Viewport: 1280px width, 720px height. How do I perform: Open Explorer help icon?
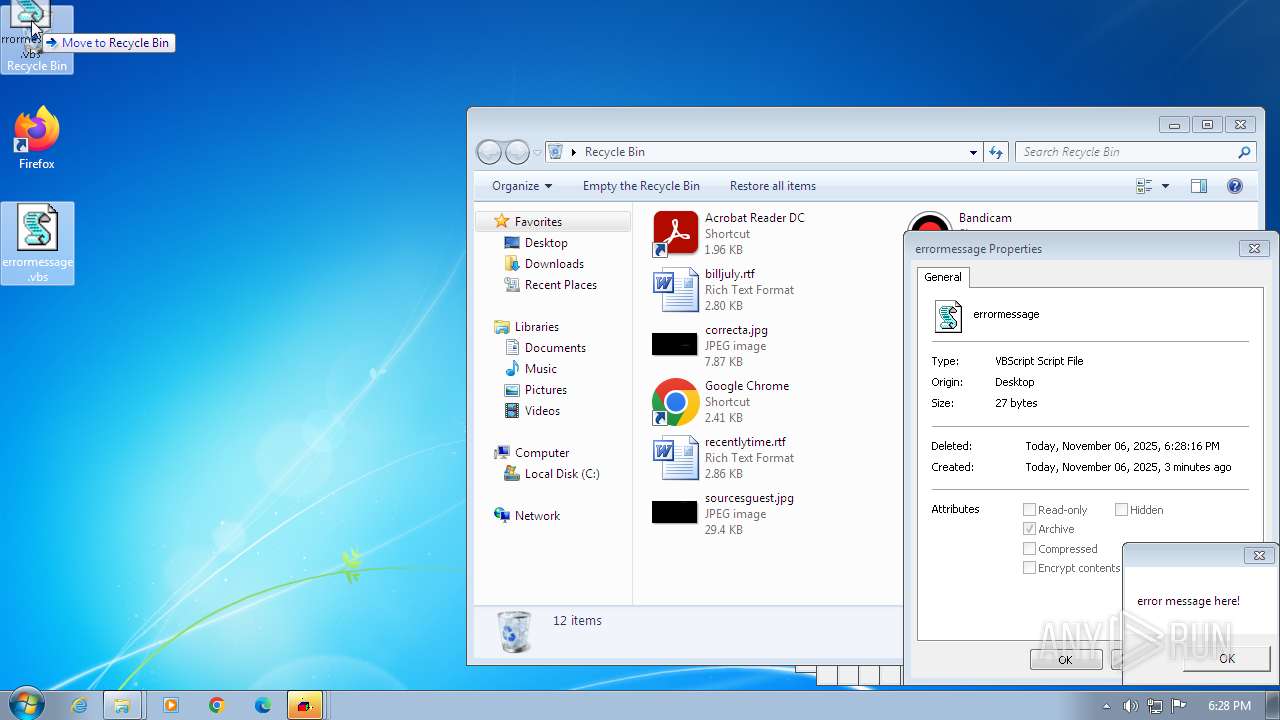coord(1235,186)
